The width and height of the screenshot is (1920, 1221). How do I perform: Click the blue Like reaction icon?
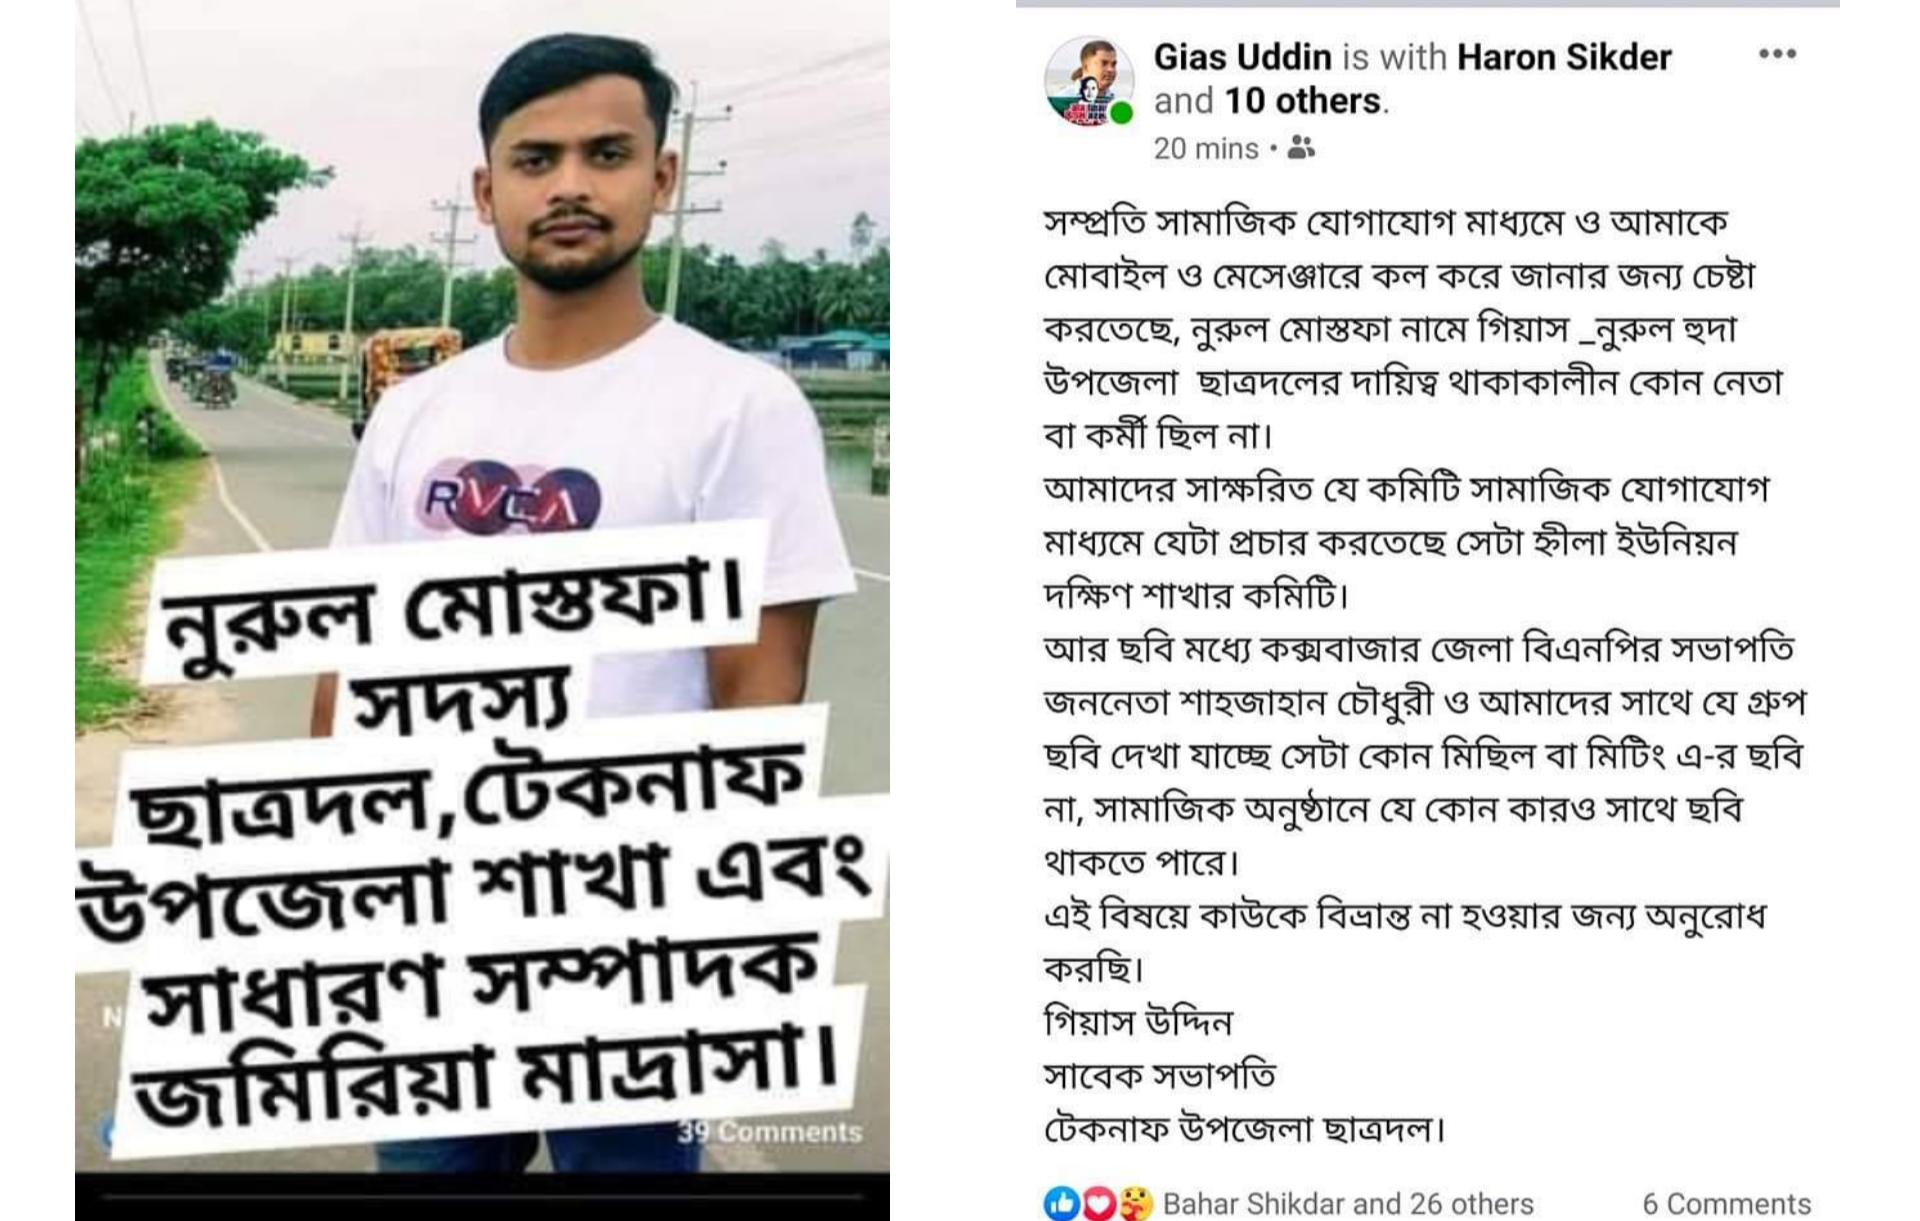coord(1061,1203)
